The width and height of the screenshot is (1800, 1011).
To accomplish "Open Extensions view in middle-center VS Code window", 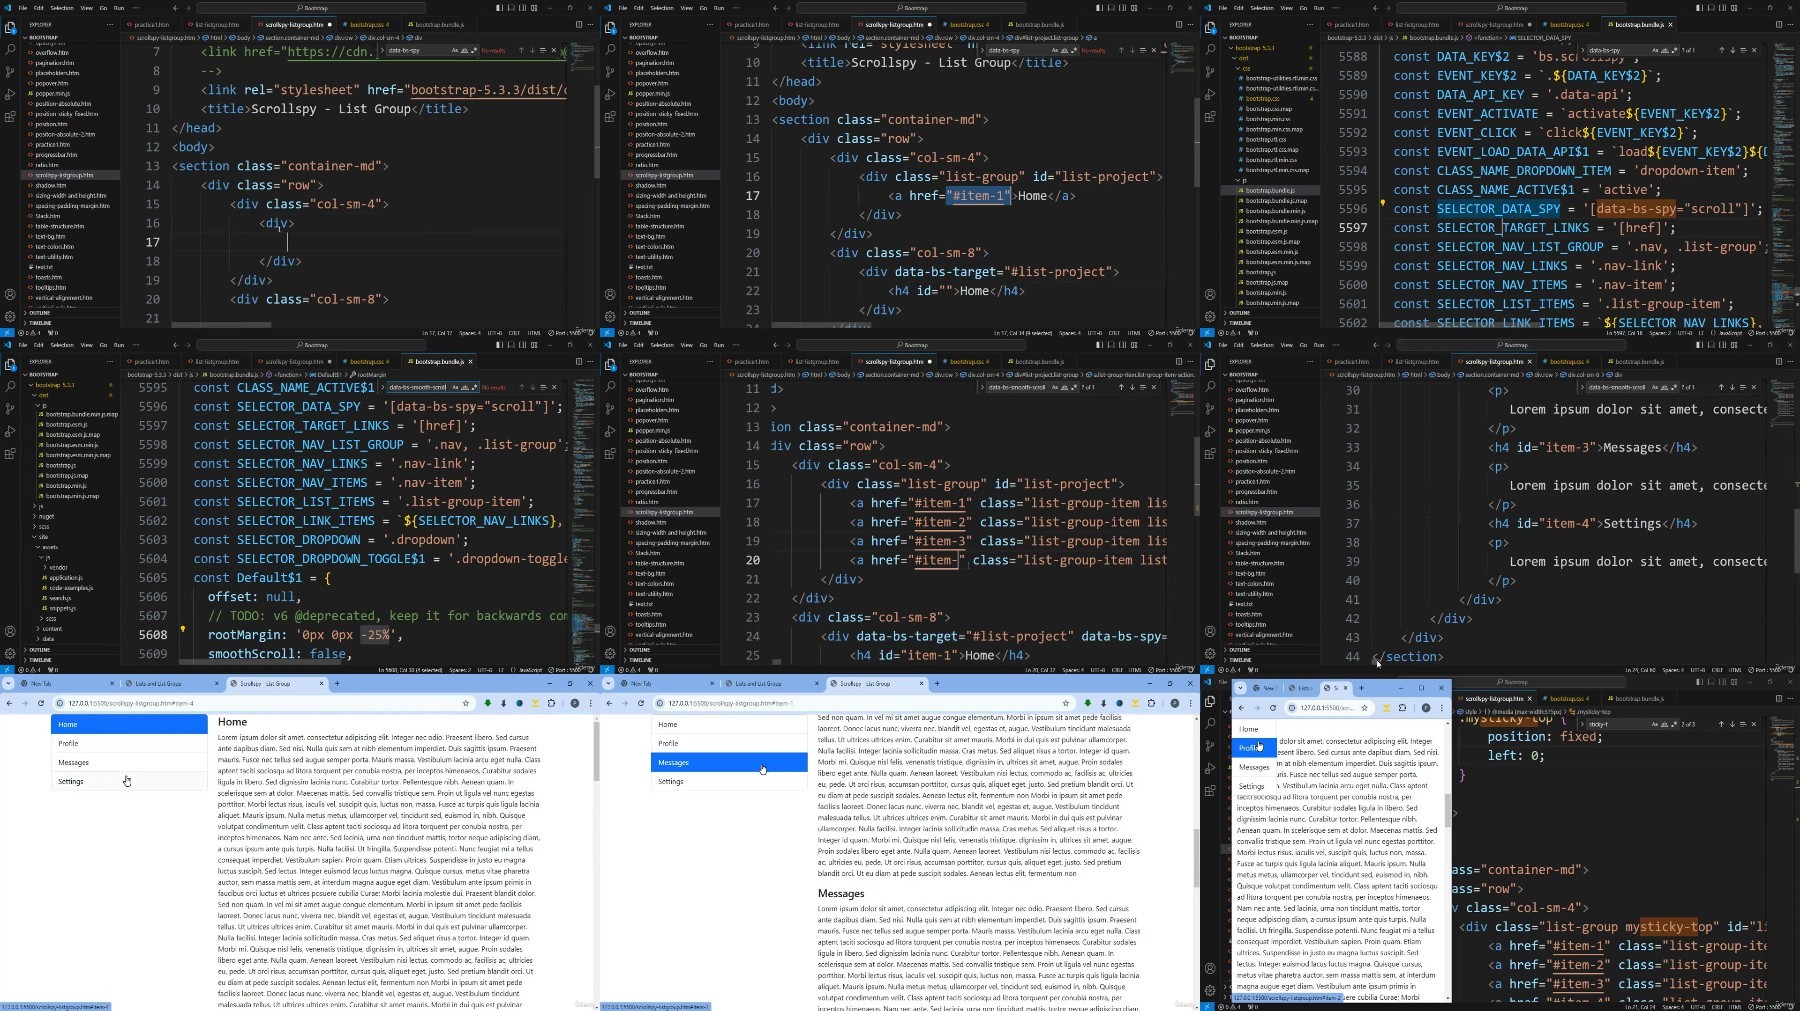I will tap(610, 454).
